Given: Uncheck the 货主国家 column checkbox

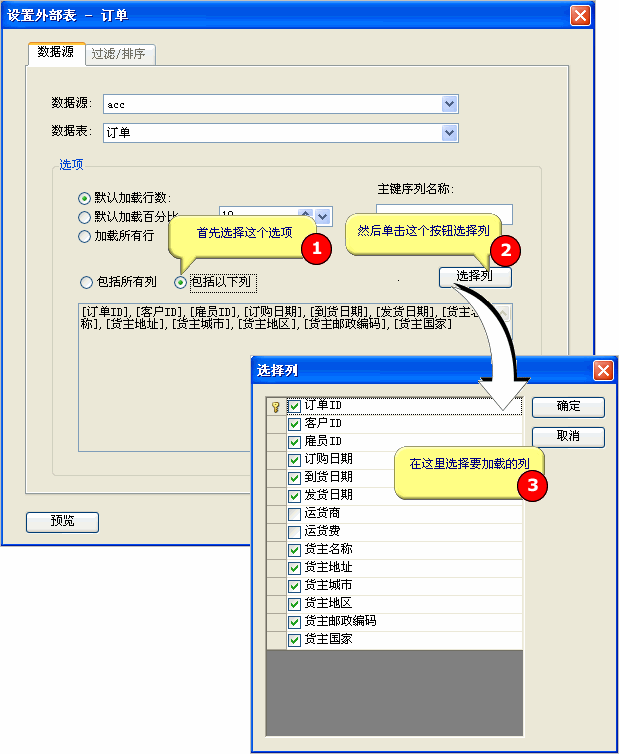Looking at the screenshot, I should click(x=294, y=640).
